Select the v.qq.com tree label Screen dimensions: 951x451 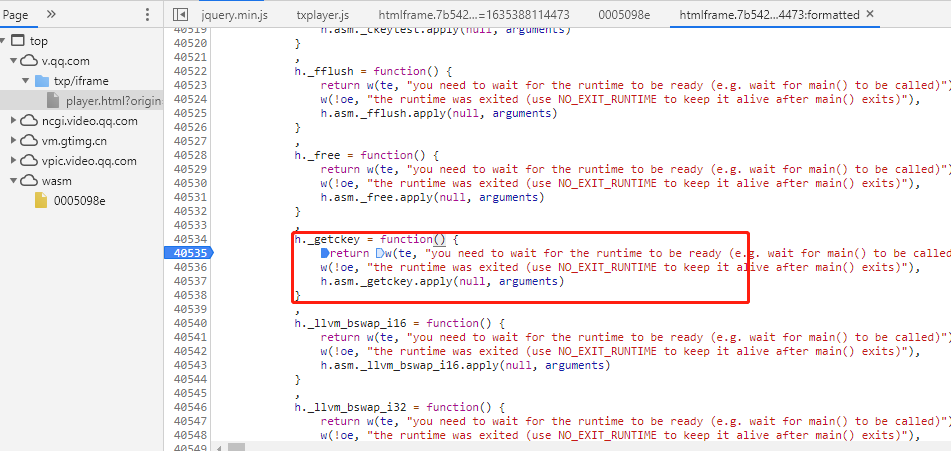pyautogui.click(x=64, y=61)
